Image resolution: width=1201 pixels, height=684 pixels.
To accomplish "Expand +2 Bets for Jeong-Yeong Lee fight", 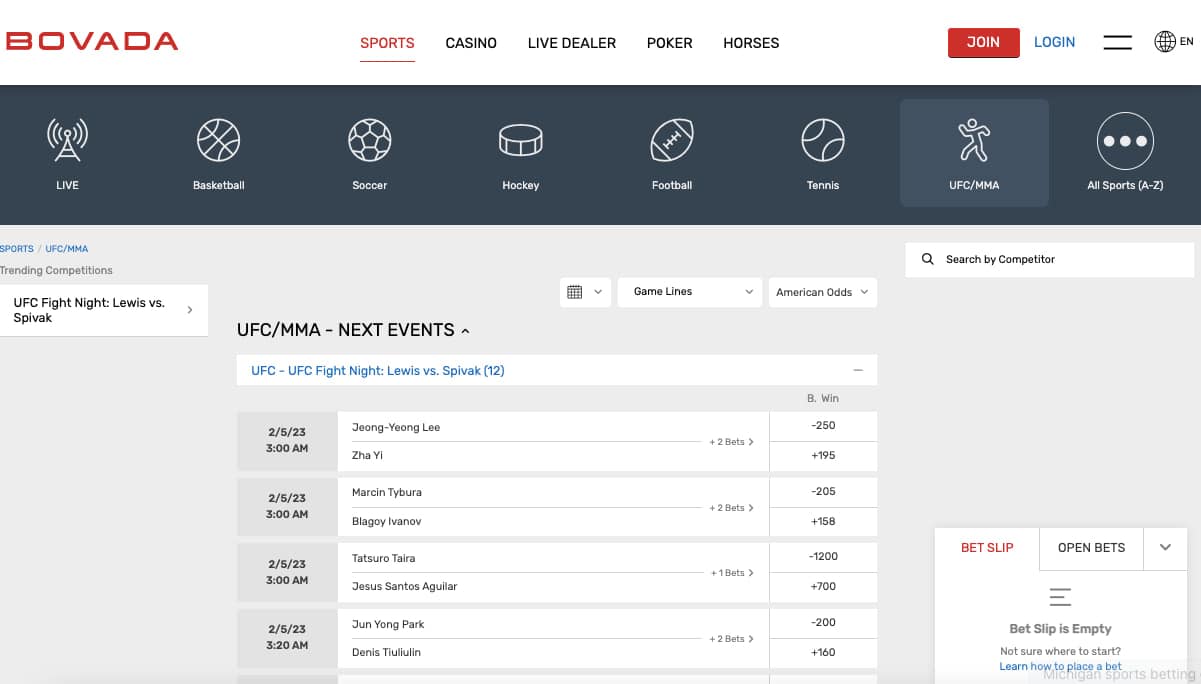I will pos(732,441).
